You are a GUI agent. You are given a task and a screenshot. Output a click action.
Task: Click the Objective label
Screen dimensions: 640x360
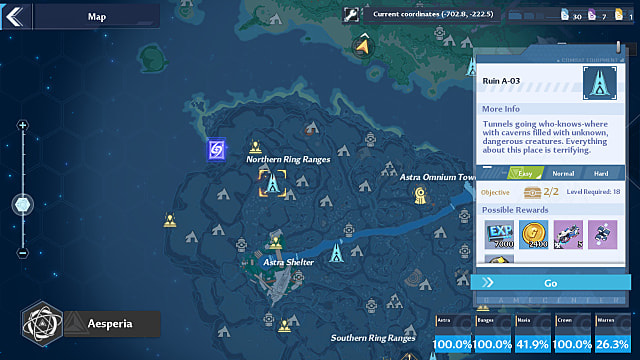(495, 192)
